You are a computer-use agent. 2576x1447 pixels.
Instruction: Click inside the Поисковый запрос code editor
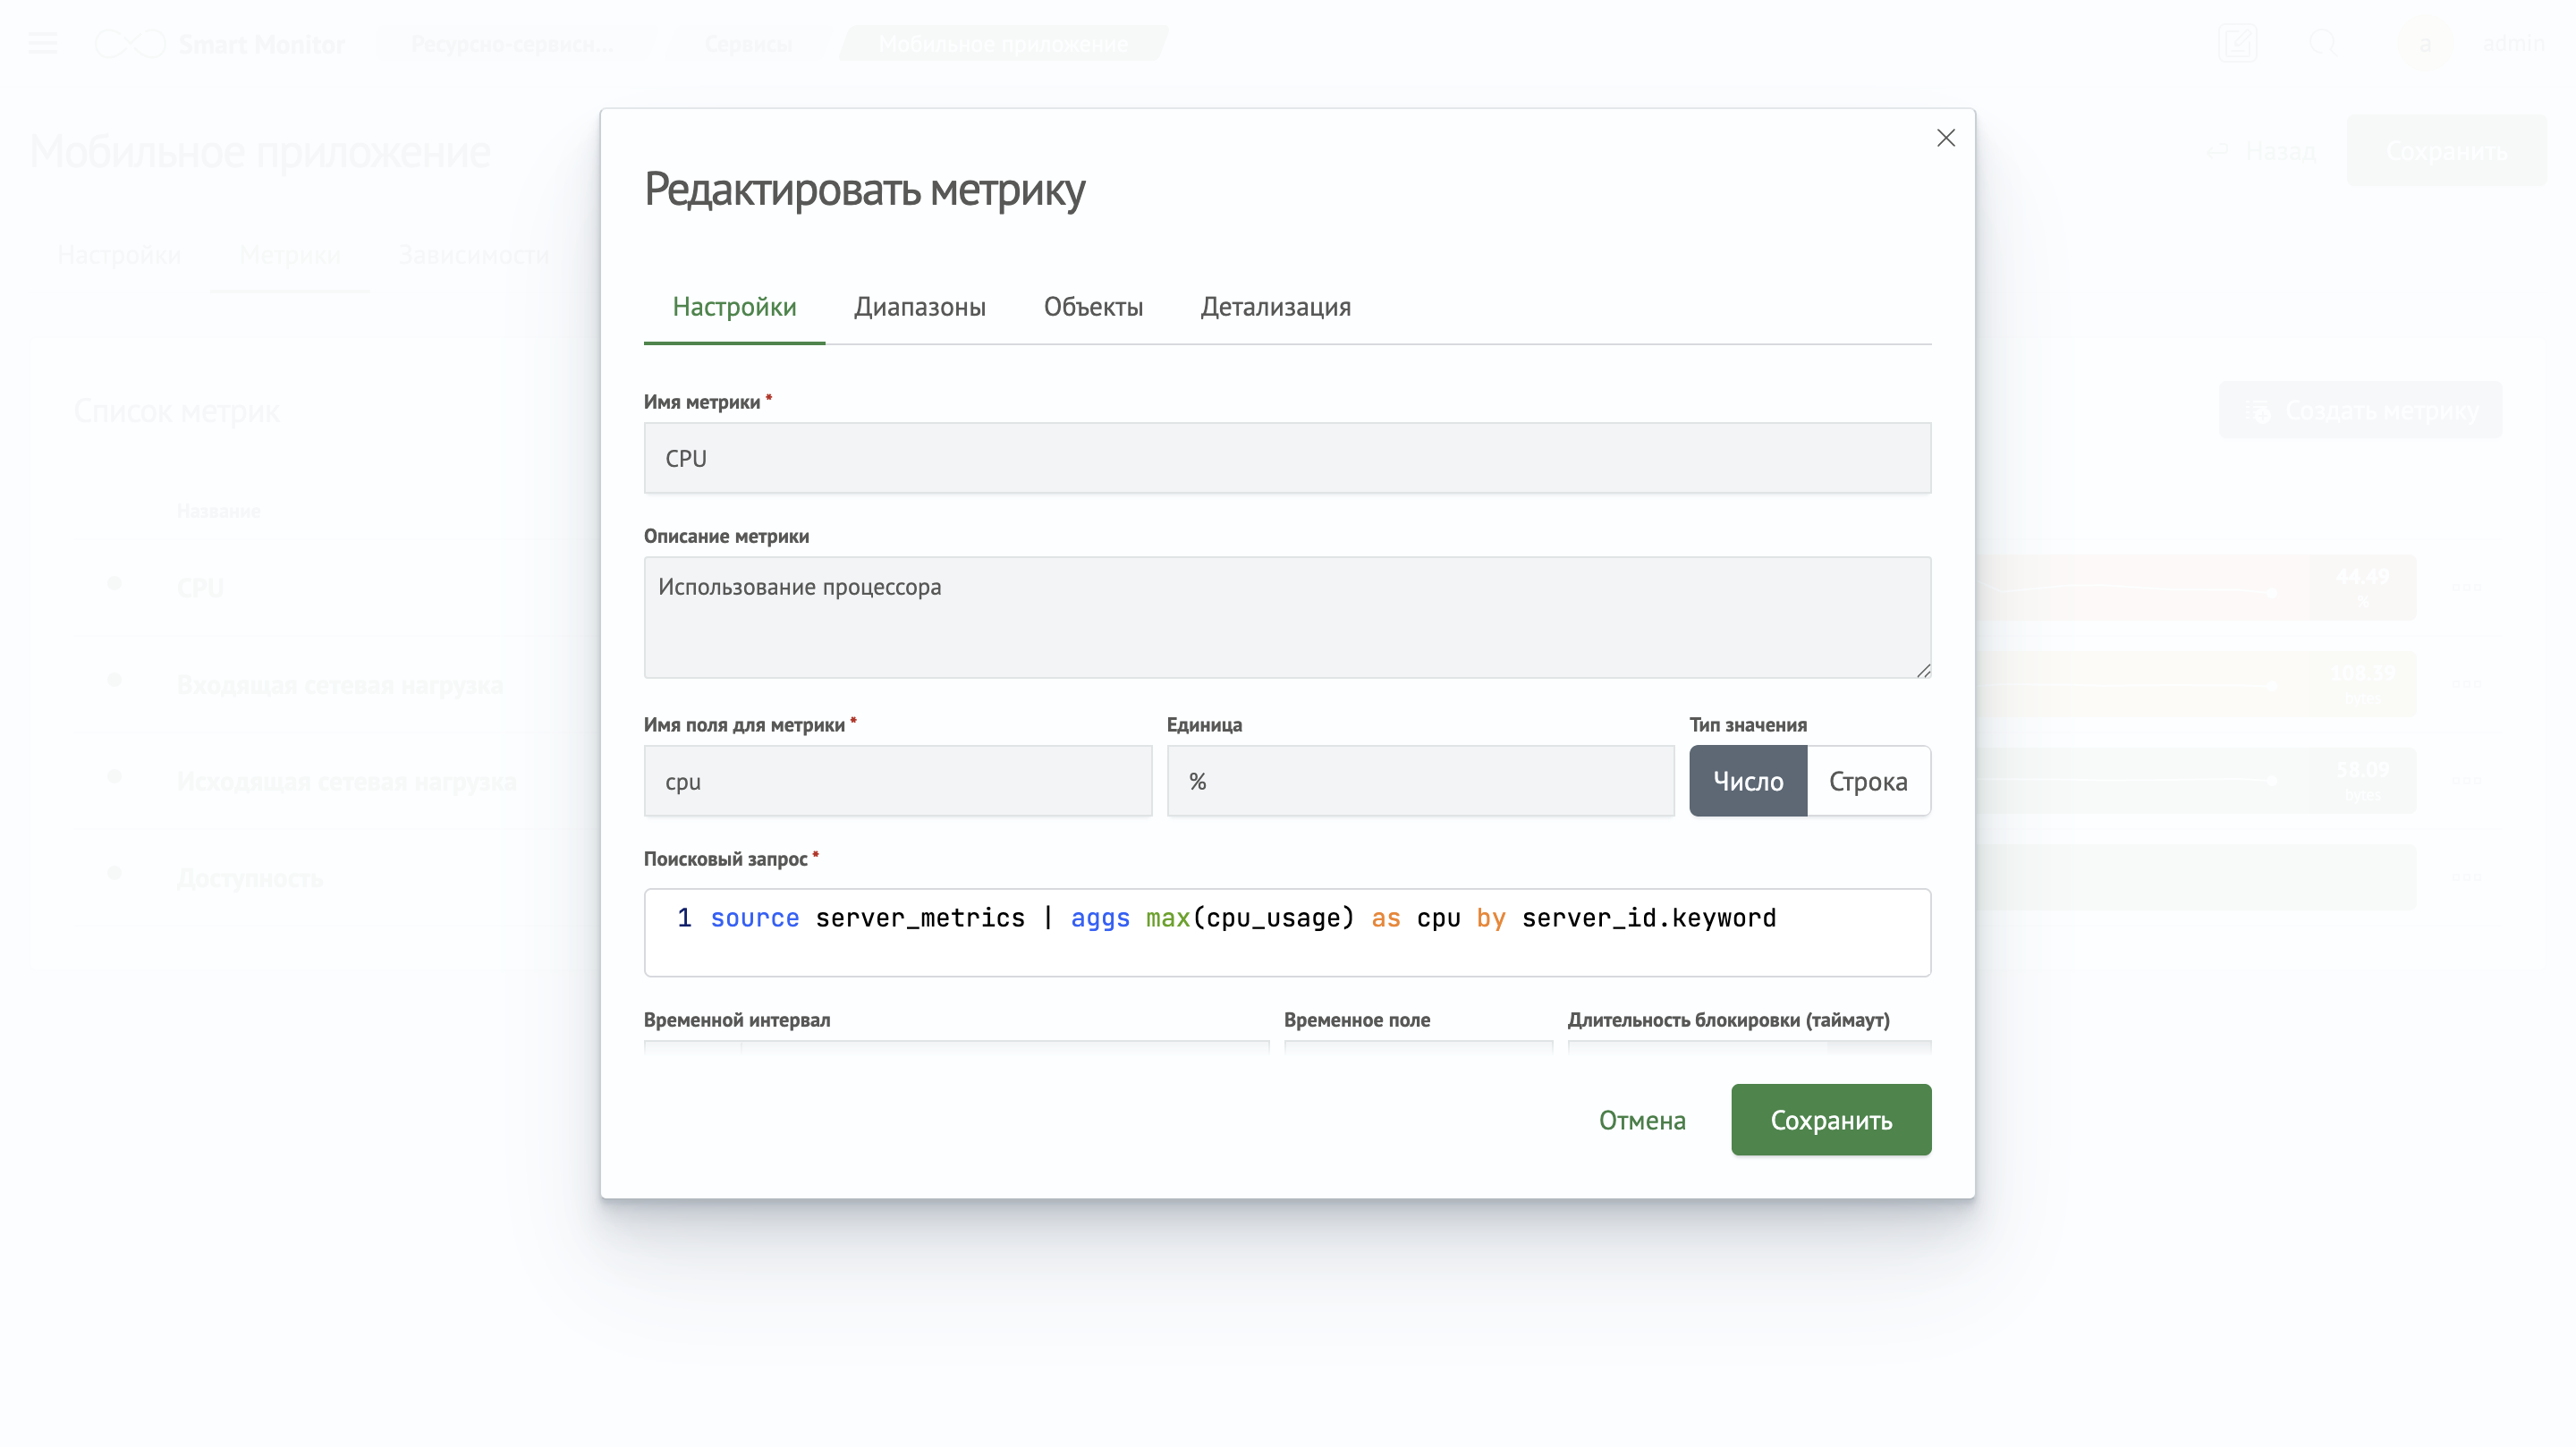coord(1287,932)
